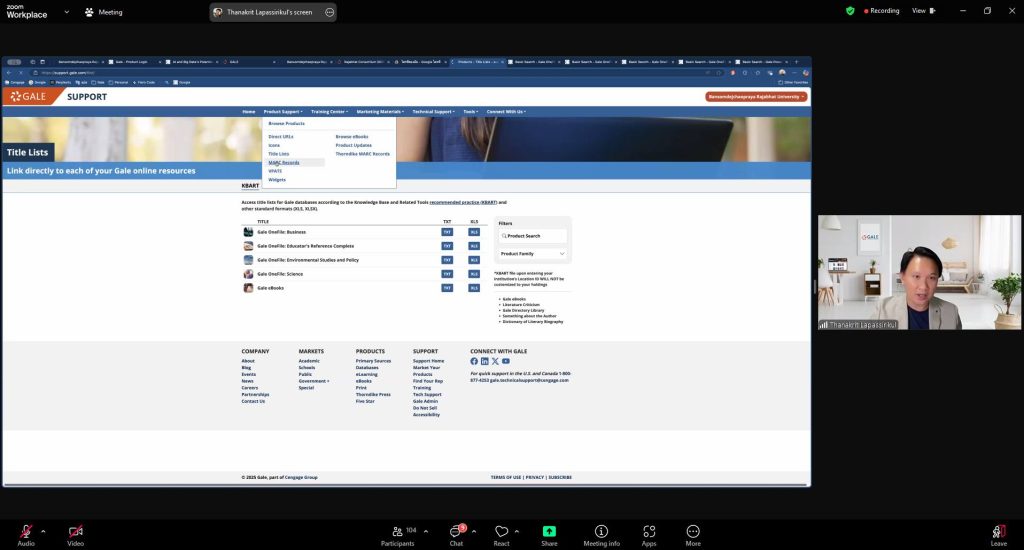
Task: Toggle Zoom Video on
Action: point(75,534)
